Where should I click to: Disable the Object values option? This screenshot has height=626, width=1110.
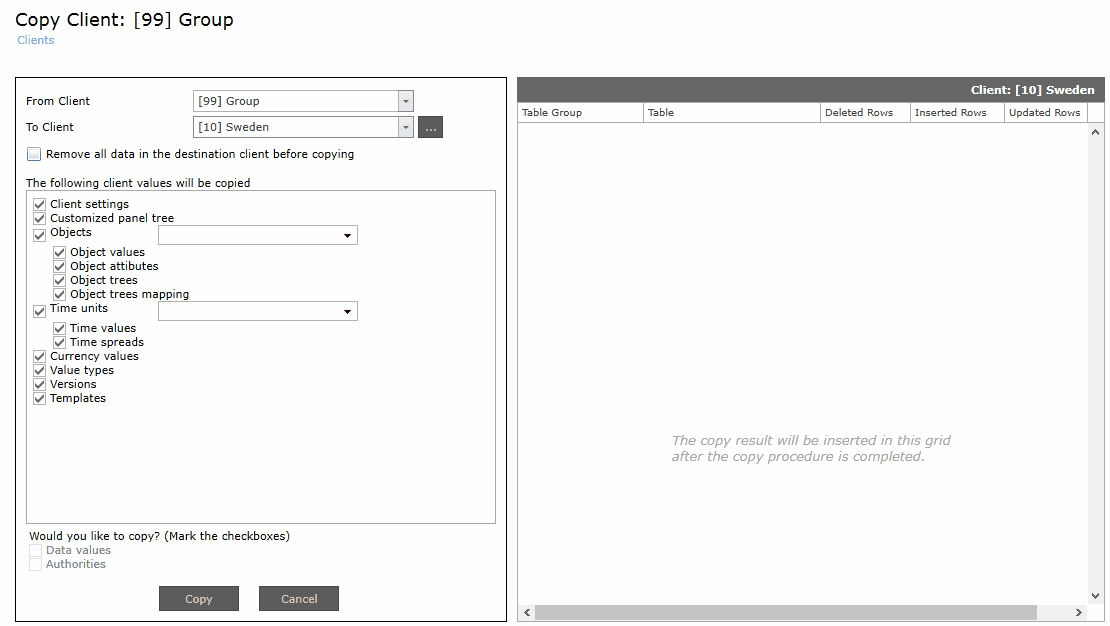(59, 252)
